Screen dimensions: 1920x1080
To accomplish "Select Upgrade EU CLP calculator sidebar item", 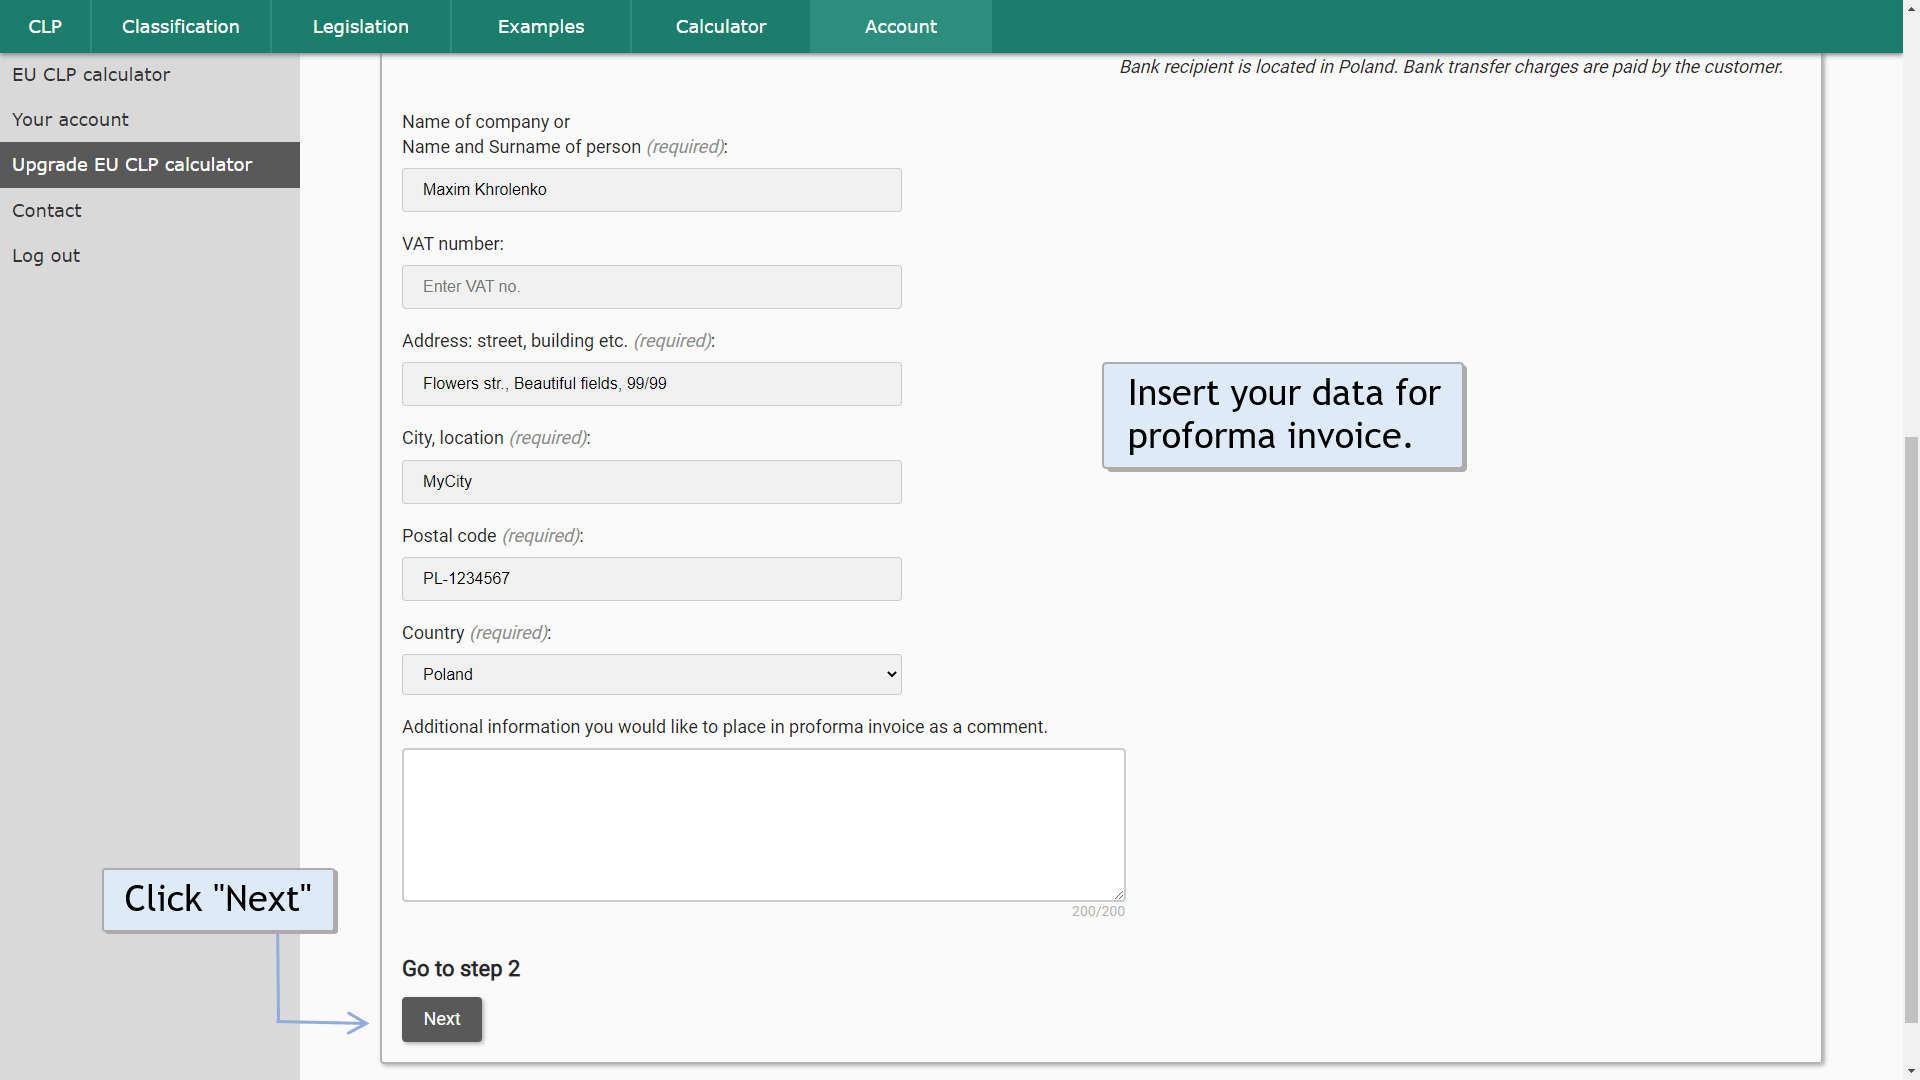I will tap(150, 165).
